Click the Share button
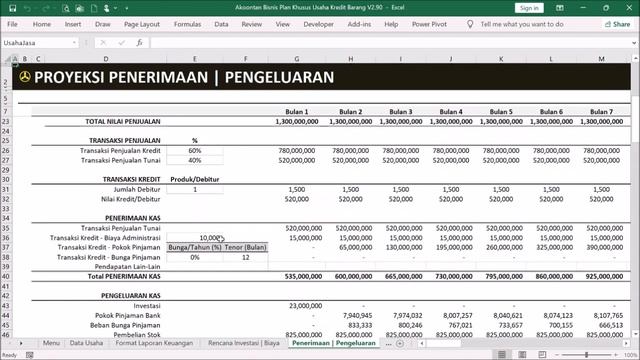The image size is (640, 360). (x=618, y=24)
